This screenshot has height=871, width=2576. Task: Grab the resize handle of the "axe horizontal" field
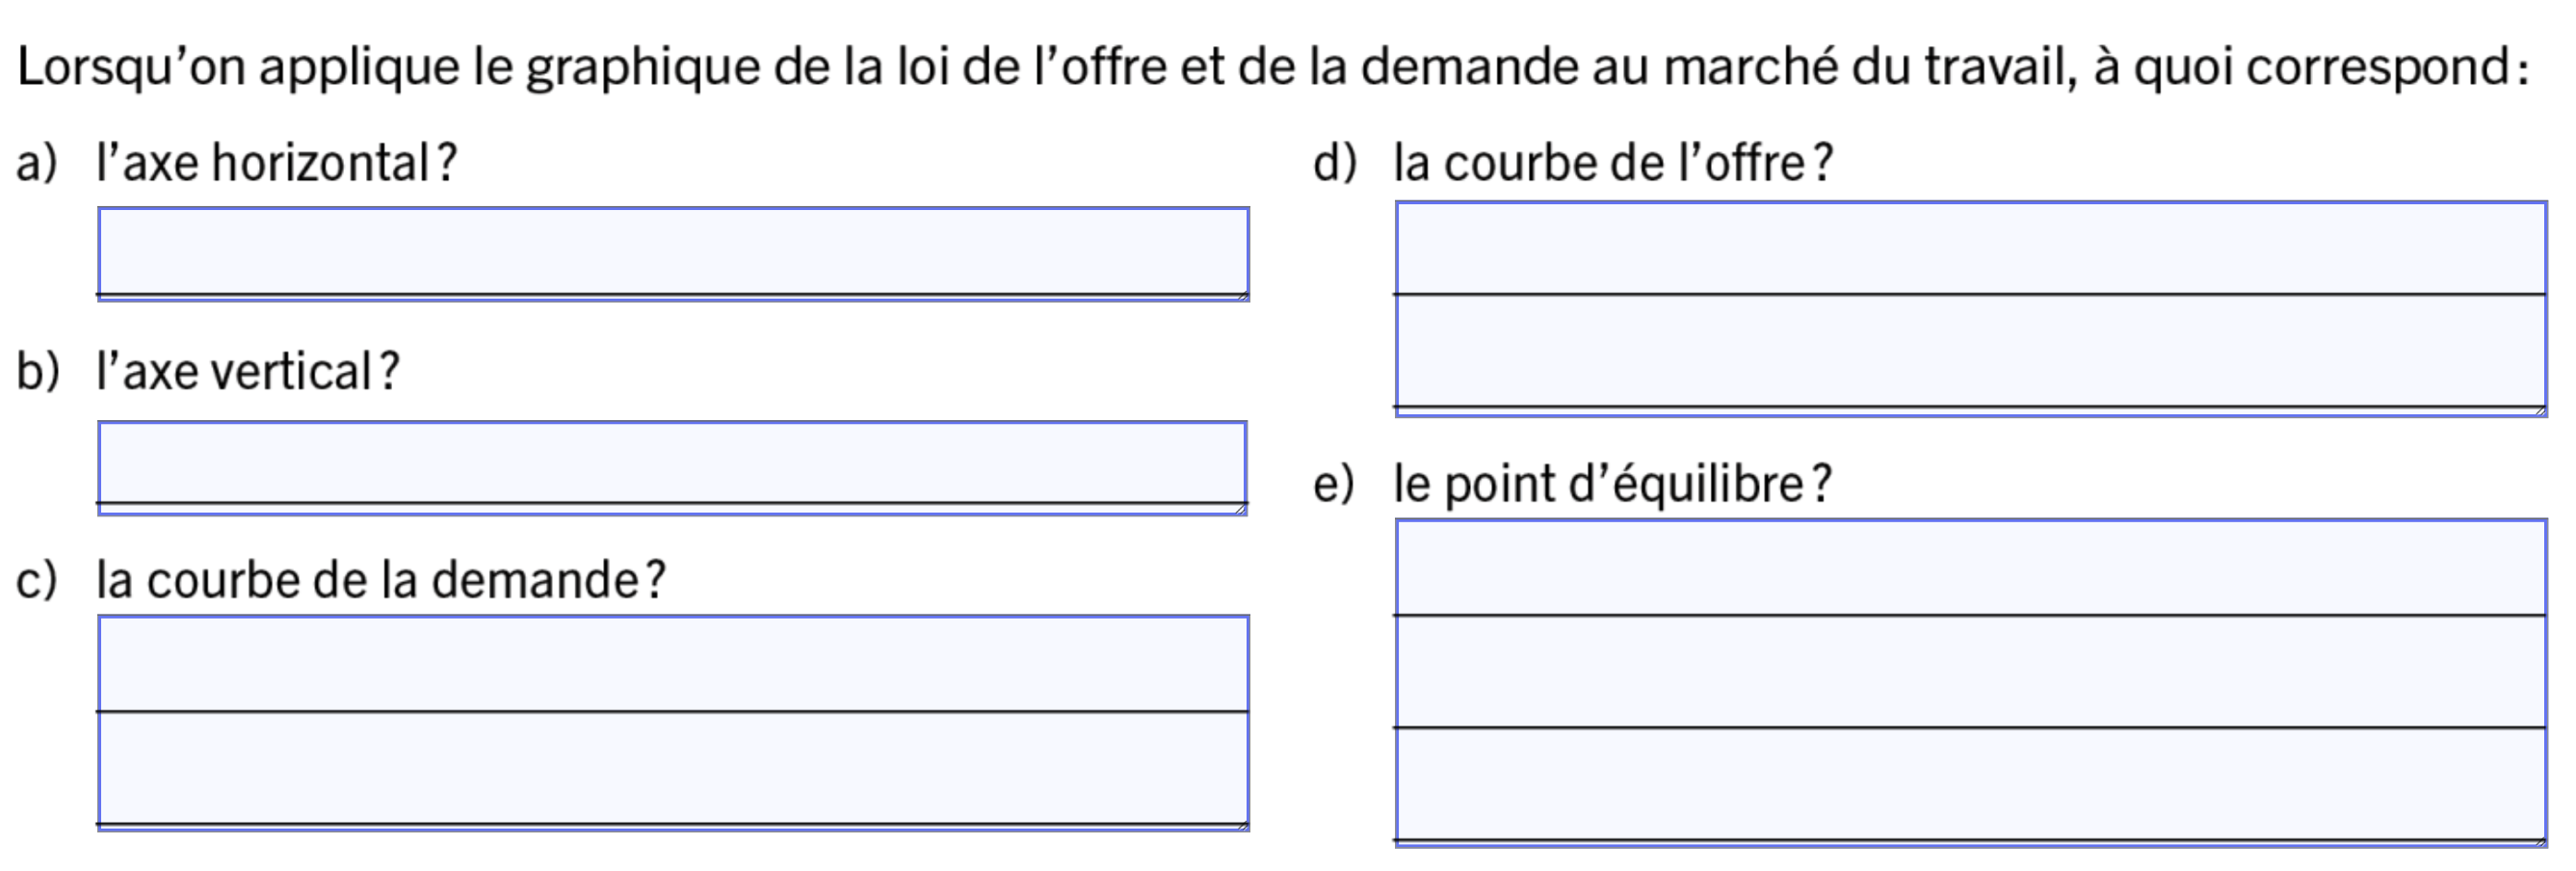1242,295
